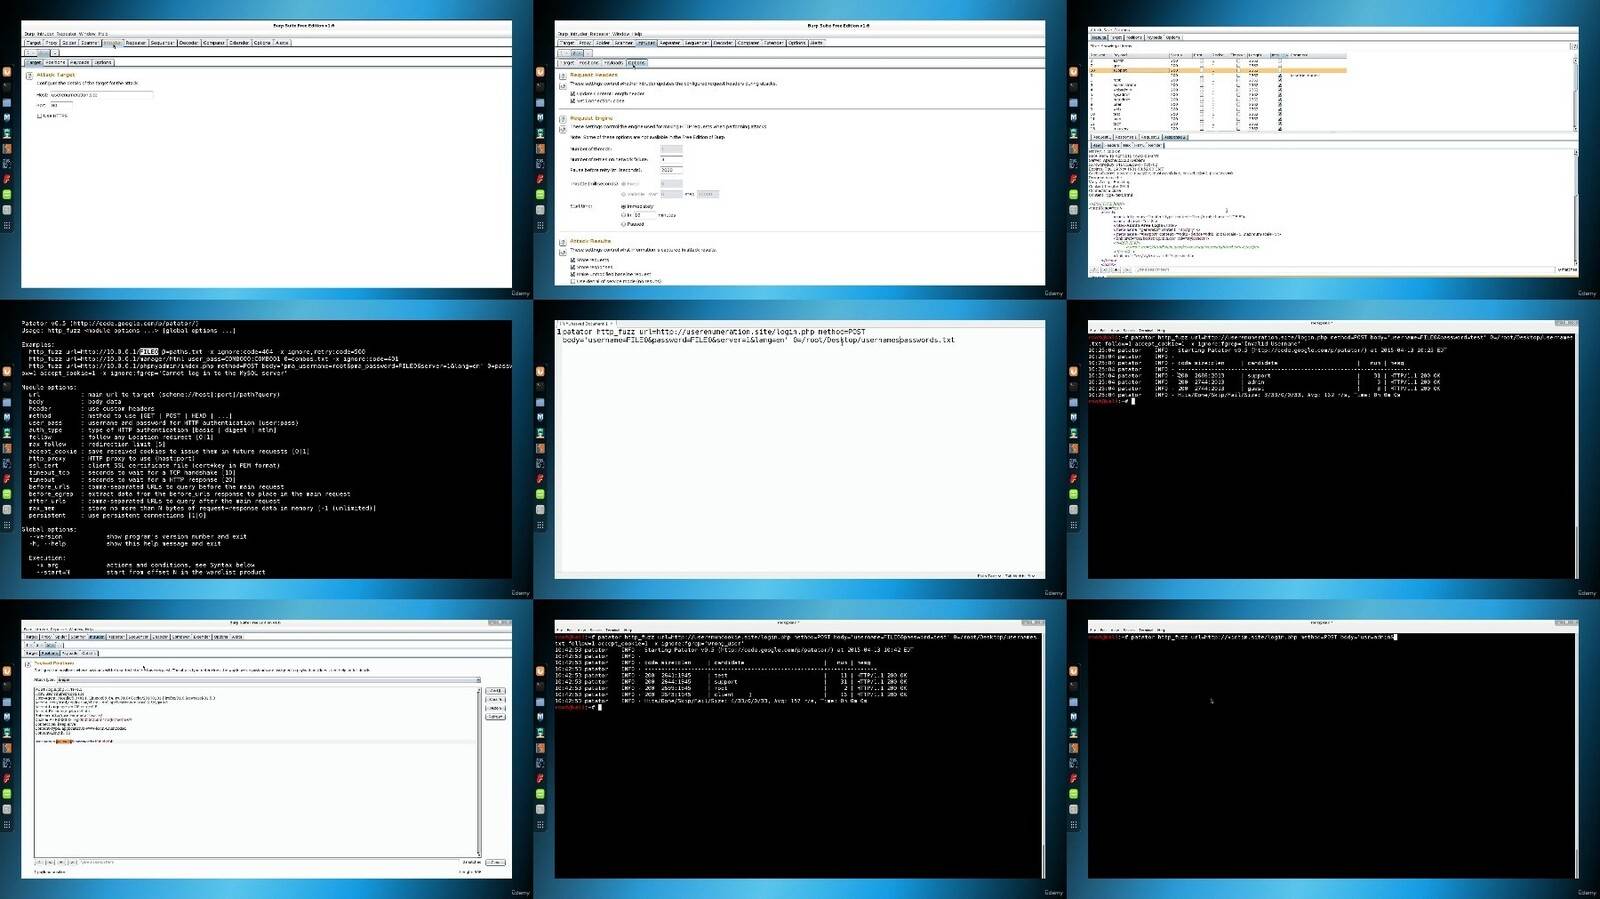
Task: Select the Paused start time radio button
Action: tap(623, 224)
